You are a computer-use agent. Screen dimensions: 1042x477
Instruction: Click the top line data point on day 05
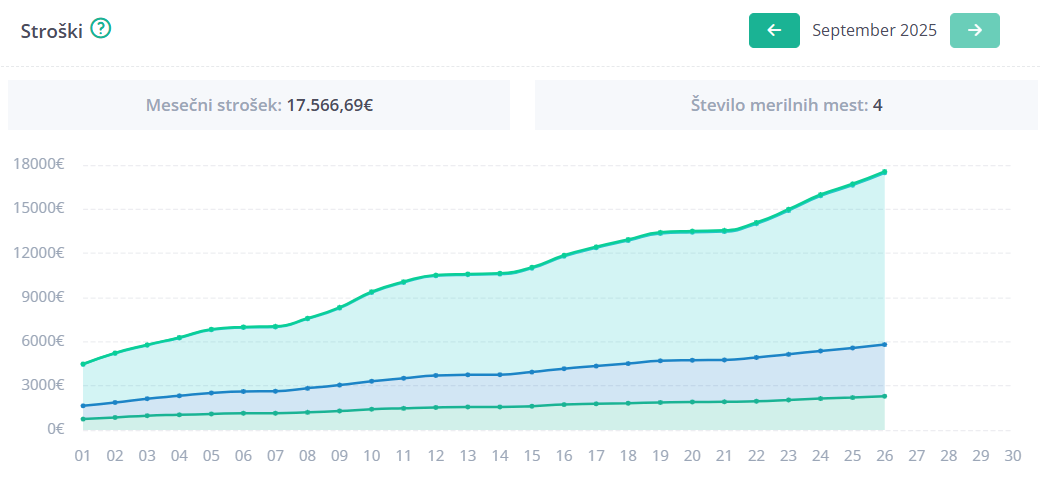pos(211,329)
